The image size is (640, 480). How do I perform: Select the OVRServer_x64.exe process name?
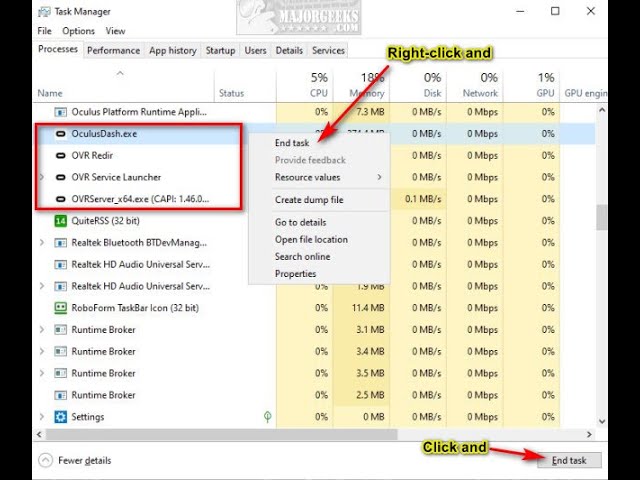(x=140, y=199)
